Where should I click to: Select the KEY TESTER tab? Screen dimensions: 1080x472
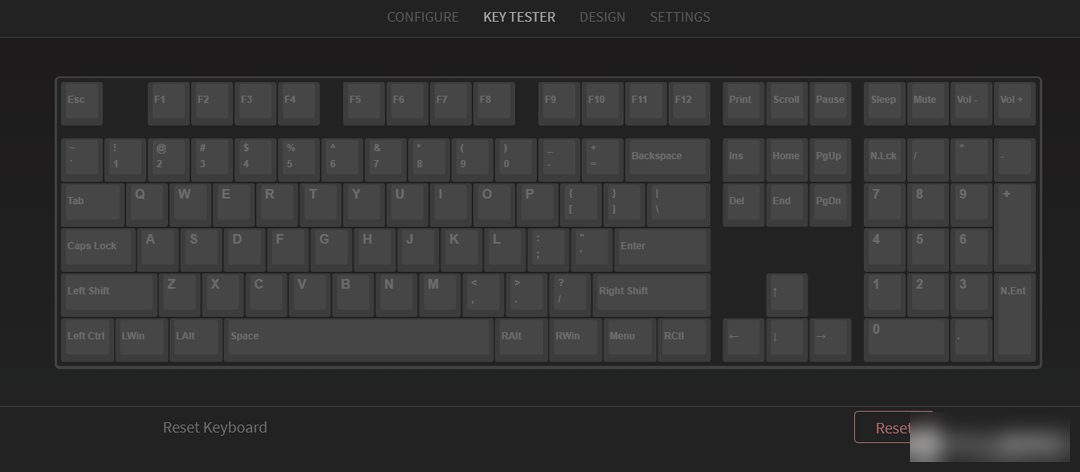click(x=519, y=17)
